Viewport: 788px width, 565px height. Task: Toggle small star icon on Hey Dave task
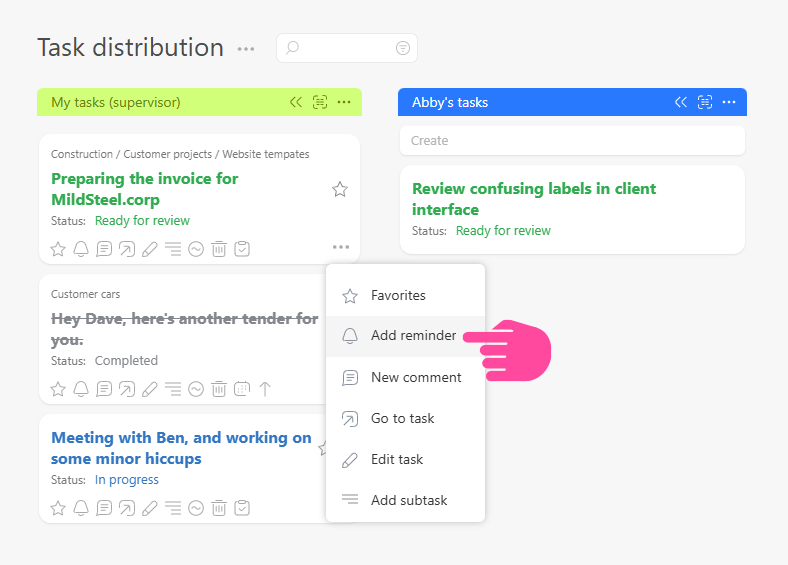coord(58,389)
